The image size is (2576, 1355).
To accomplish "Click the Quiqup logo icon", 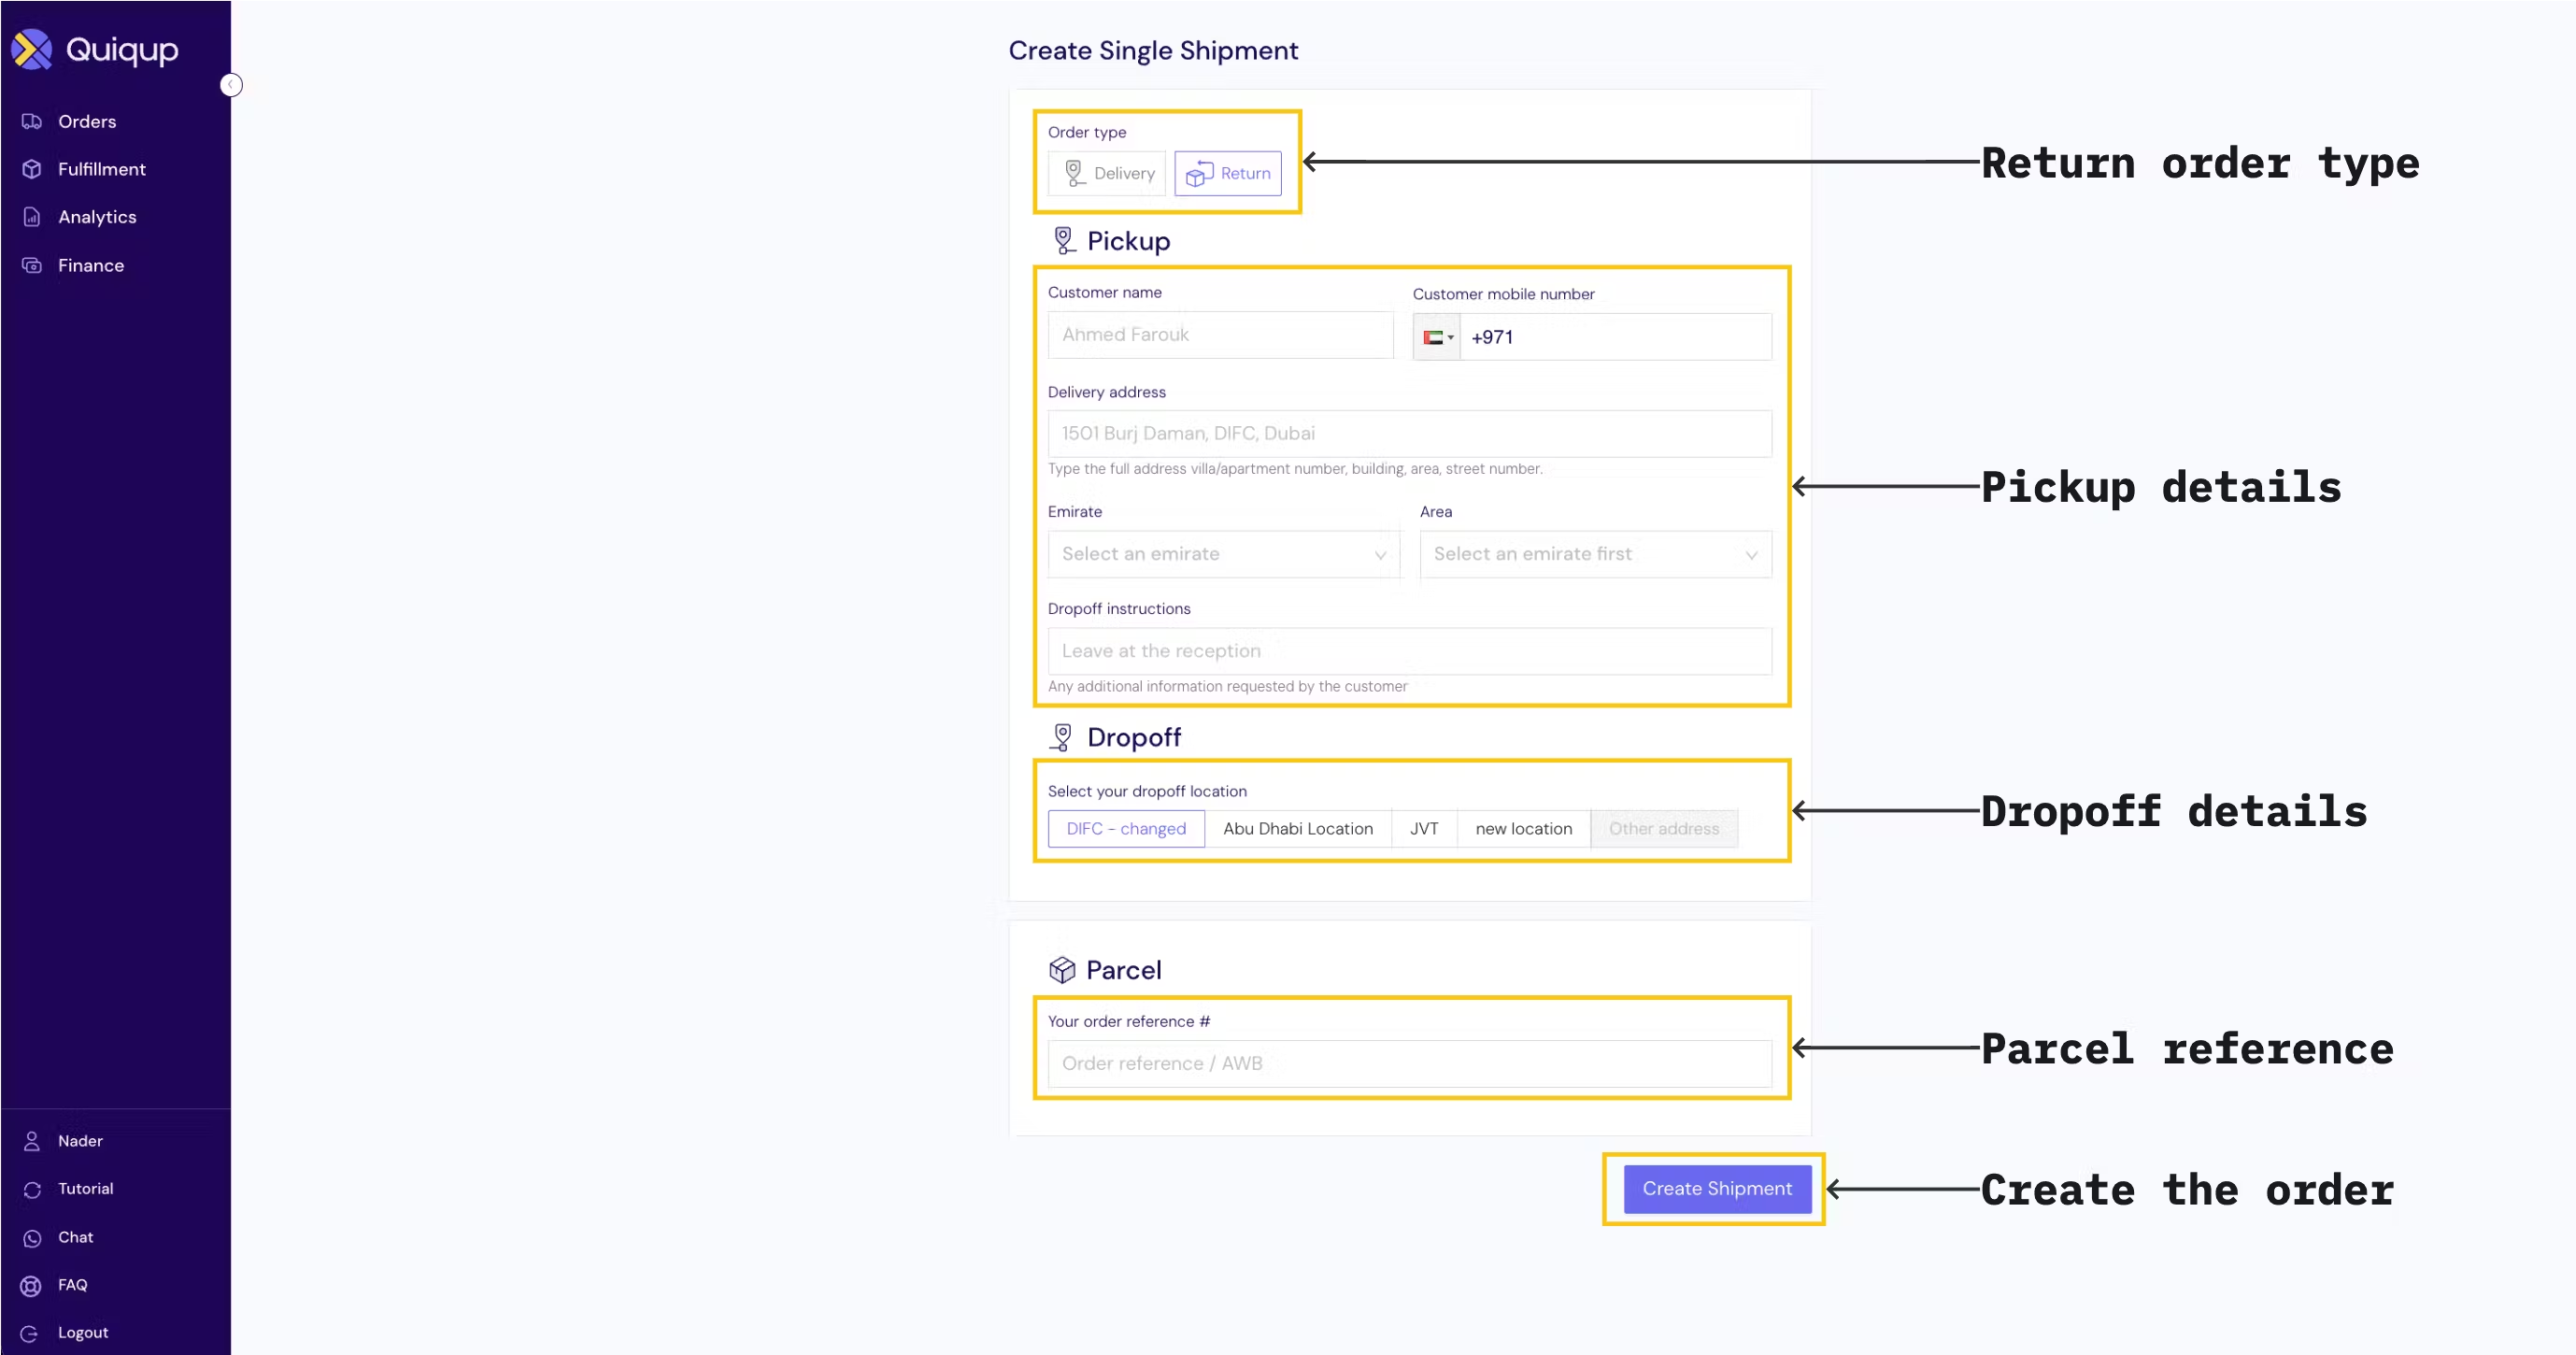I will [x=32, y=49].
